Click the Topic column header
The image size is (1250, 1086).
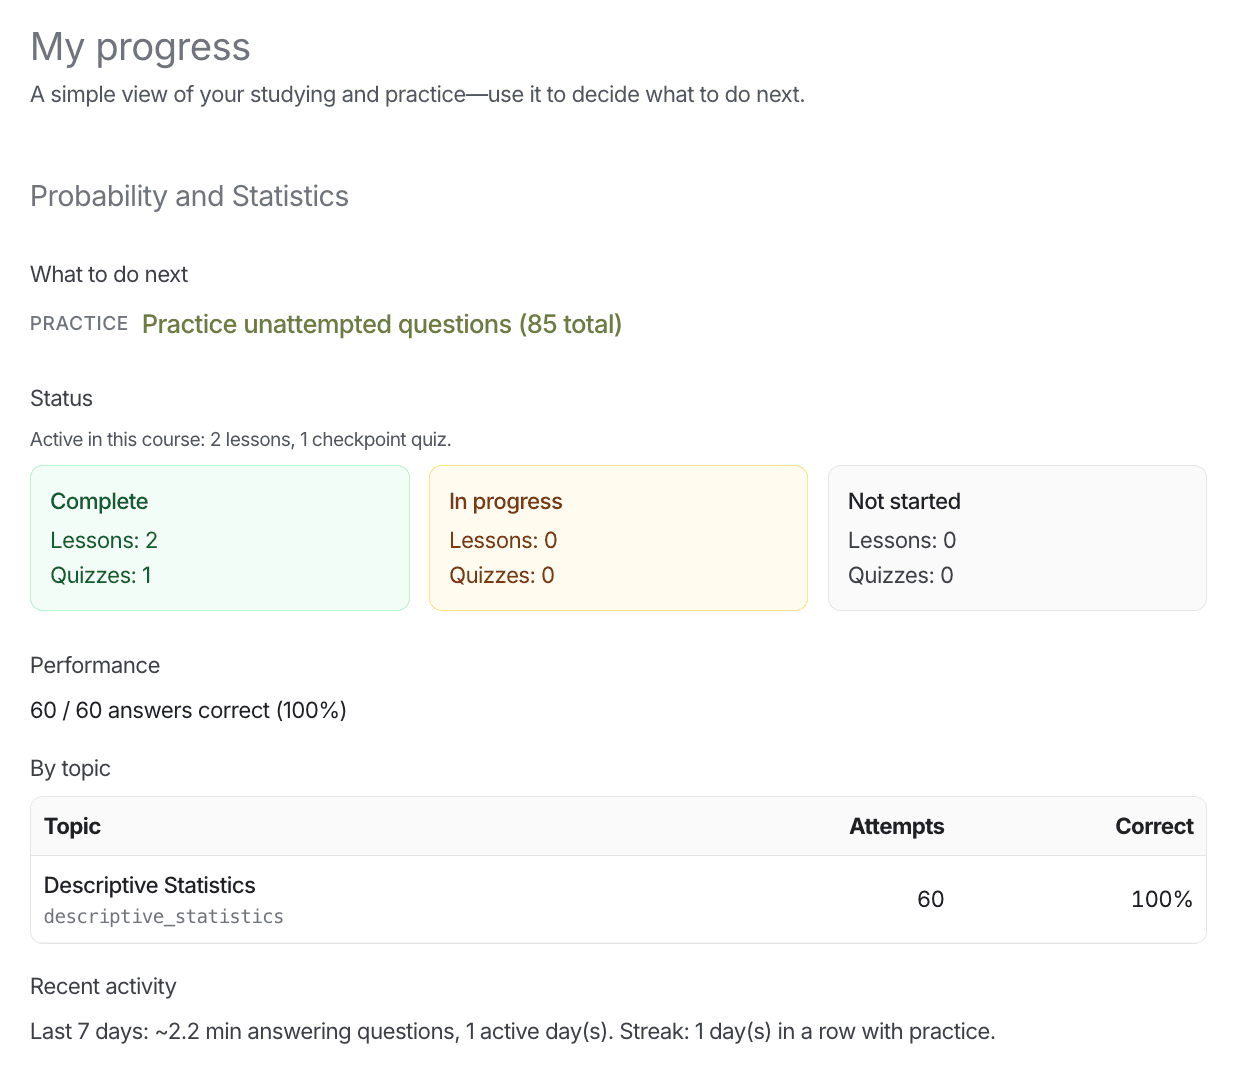[x=72, y=826]
